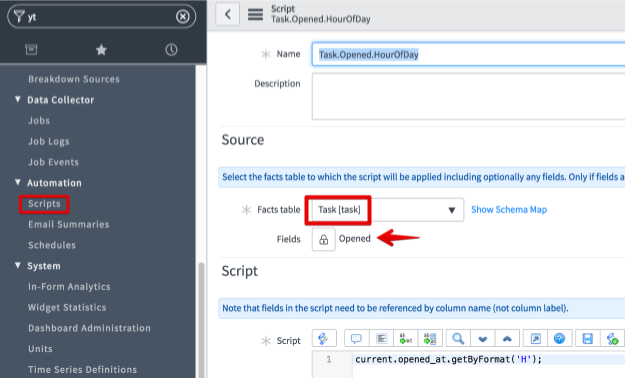Collapse the System section
Viewport: 625px width, 378px height.
18,265
